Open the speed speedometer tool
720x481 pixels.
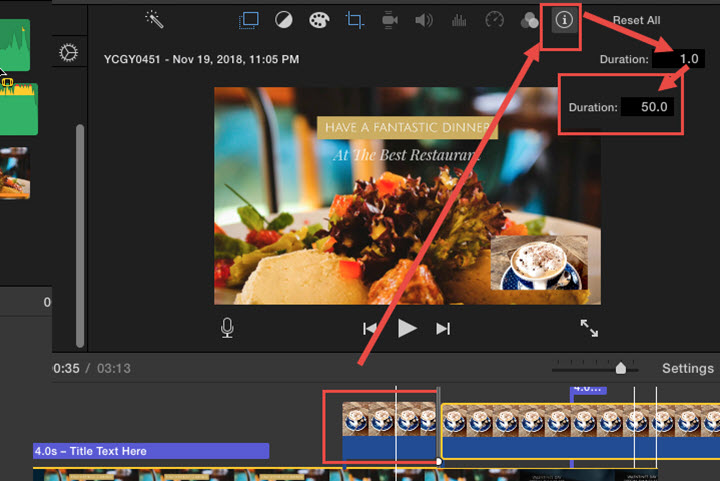494,19
